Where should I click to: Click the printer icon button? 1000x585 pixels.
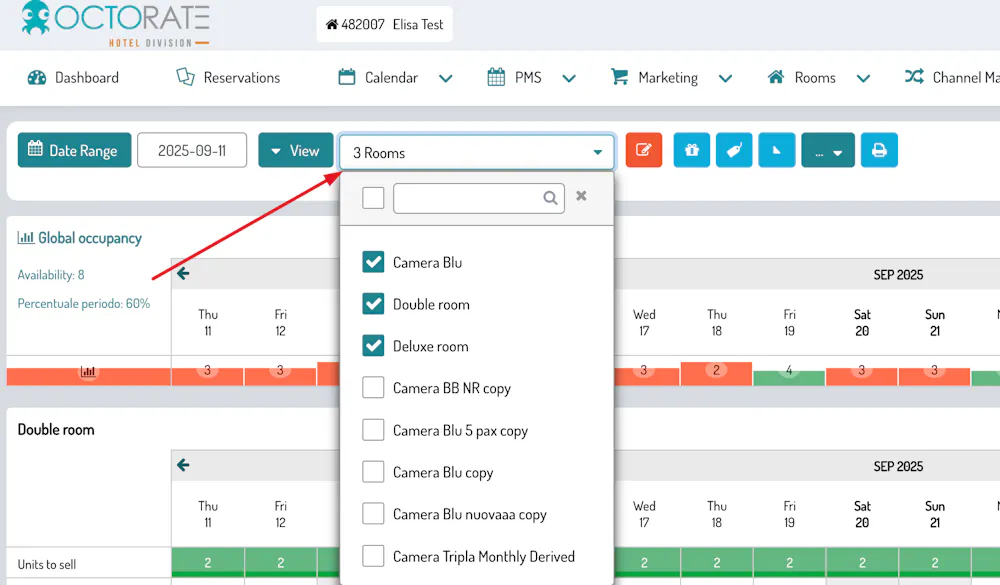tap(879, 150)
